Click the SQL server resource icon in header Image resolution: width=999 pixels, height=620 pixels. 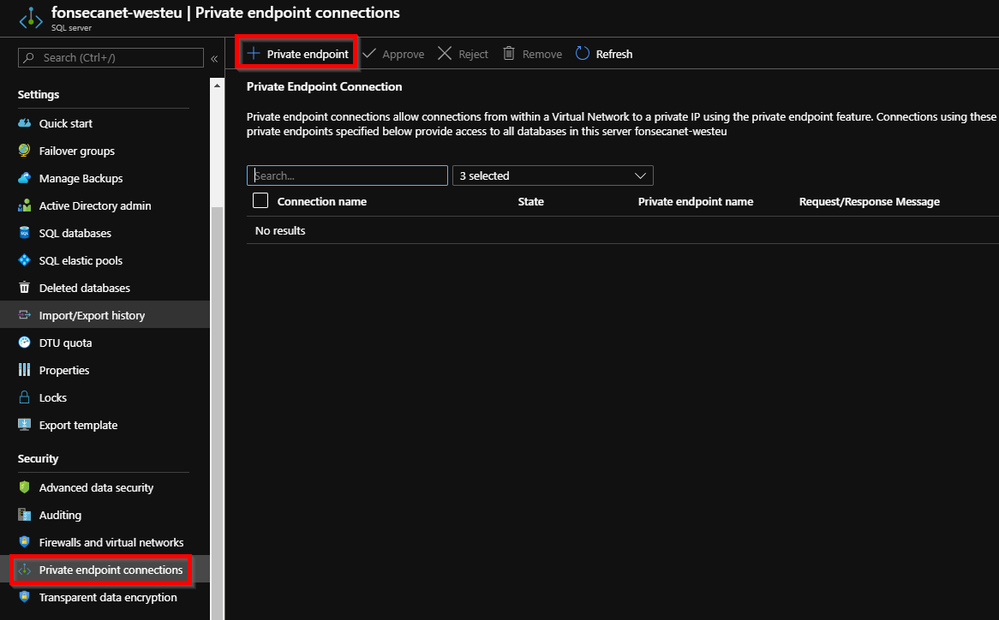click(x=31, y=18)
